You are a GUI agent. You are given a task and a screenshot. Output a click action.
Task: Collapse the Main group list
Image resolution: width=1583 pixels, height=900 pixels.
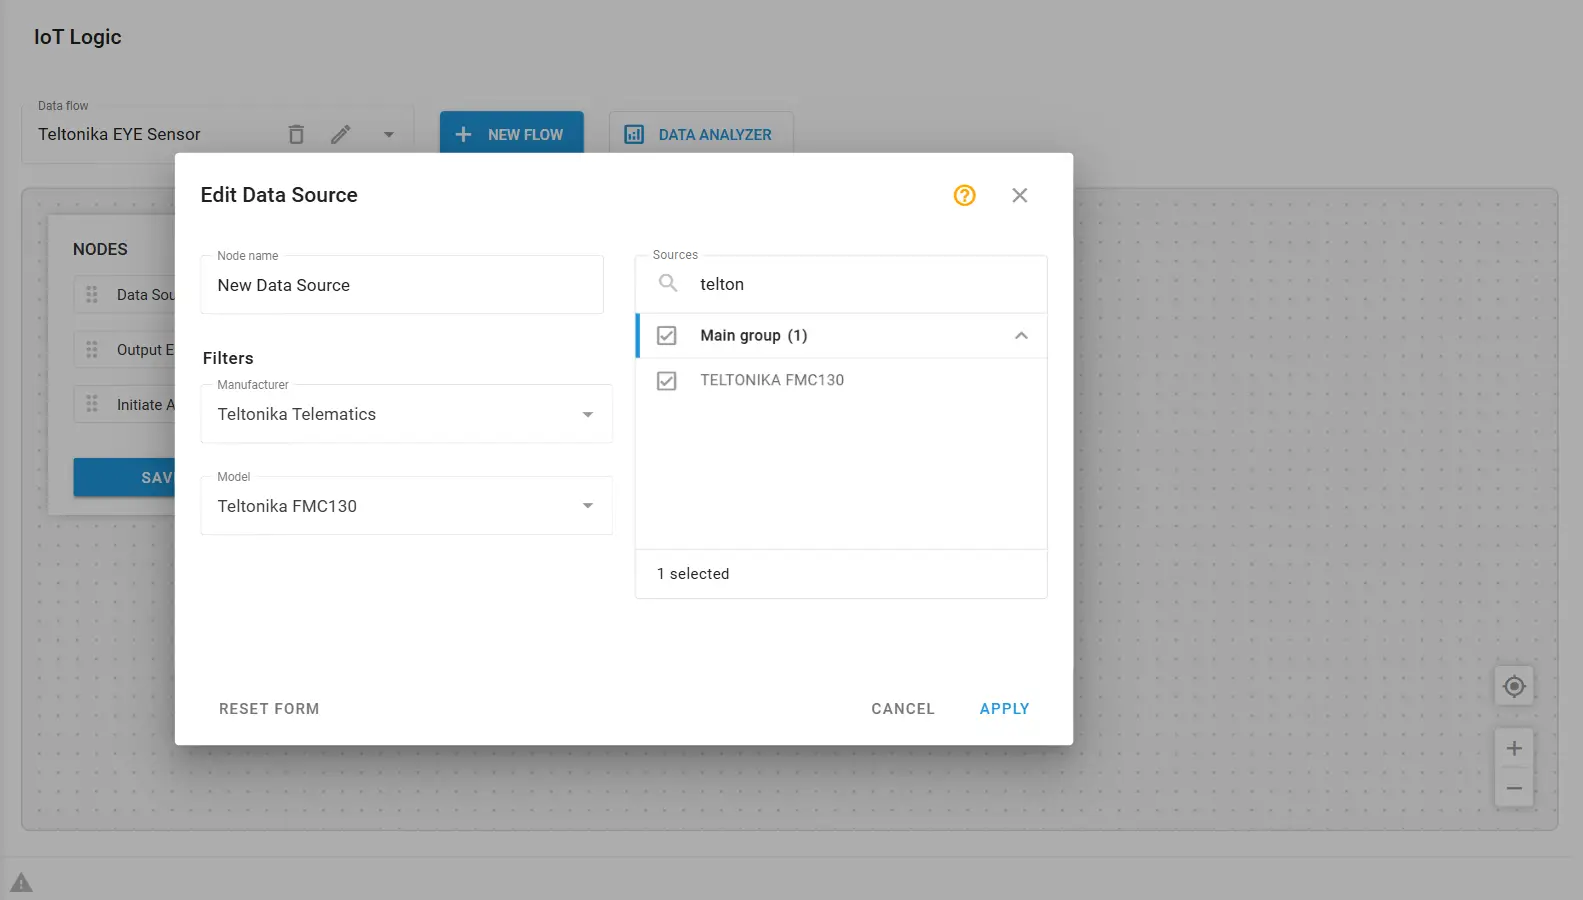click(x=1021, y=336)
